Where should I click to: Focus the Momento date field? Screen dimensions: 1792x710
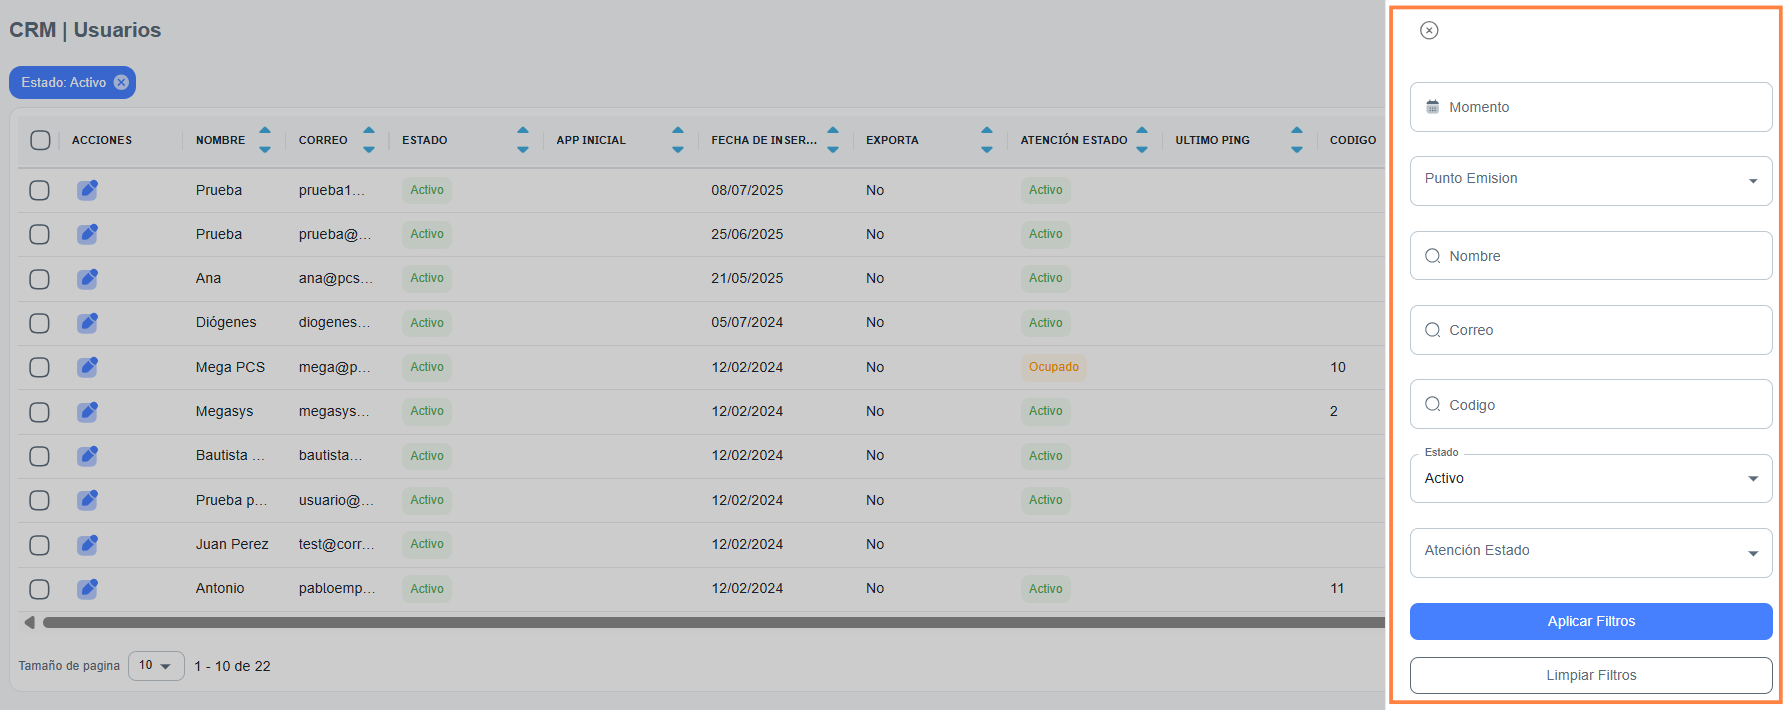[x=1590, y=107]
